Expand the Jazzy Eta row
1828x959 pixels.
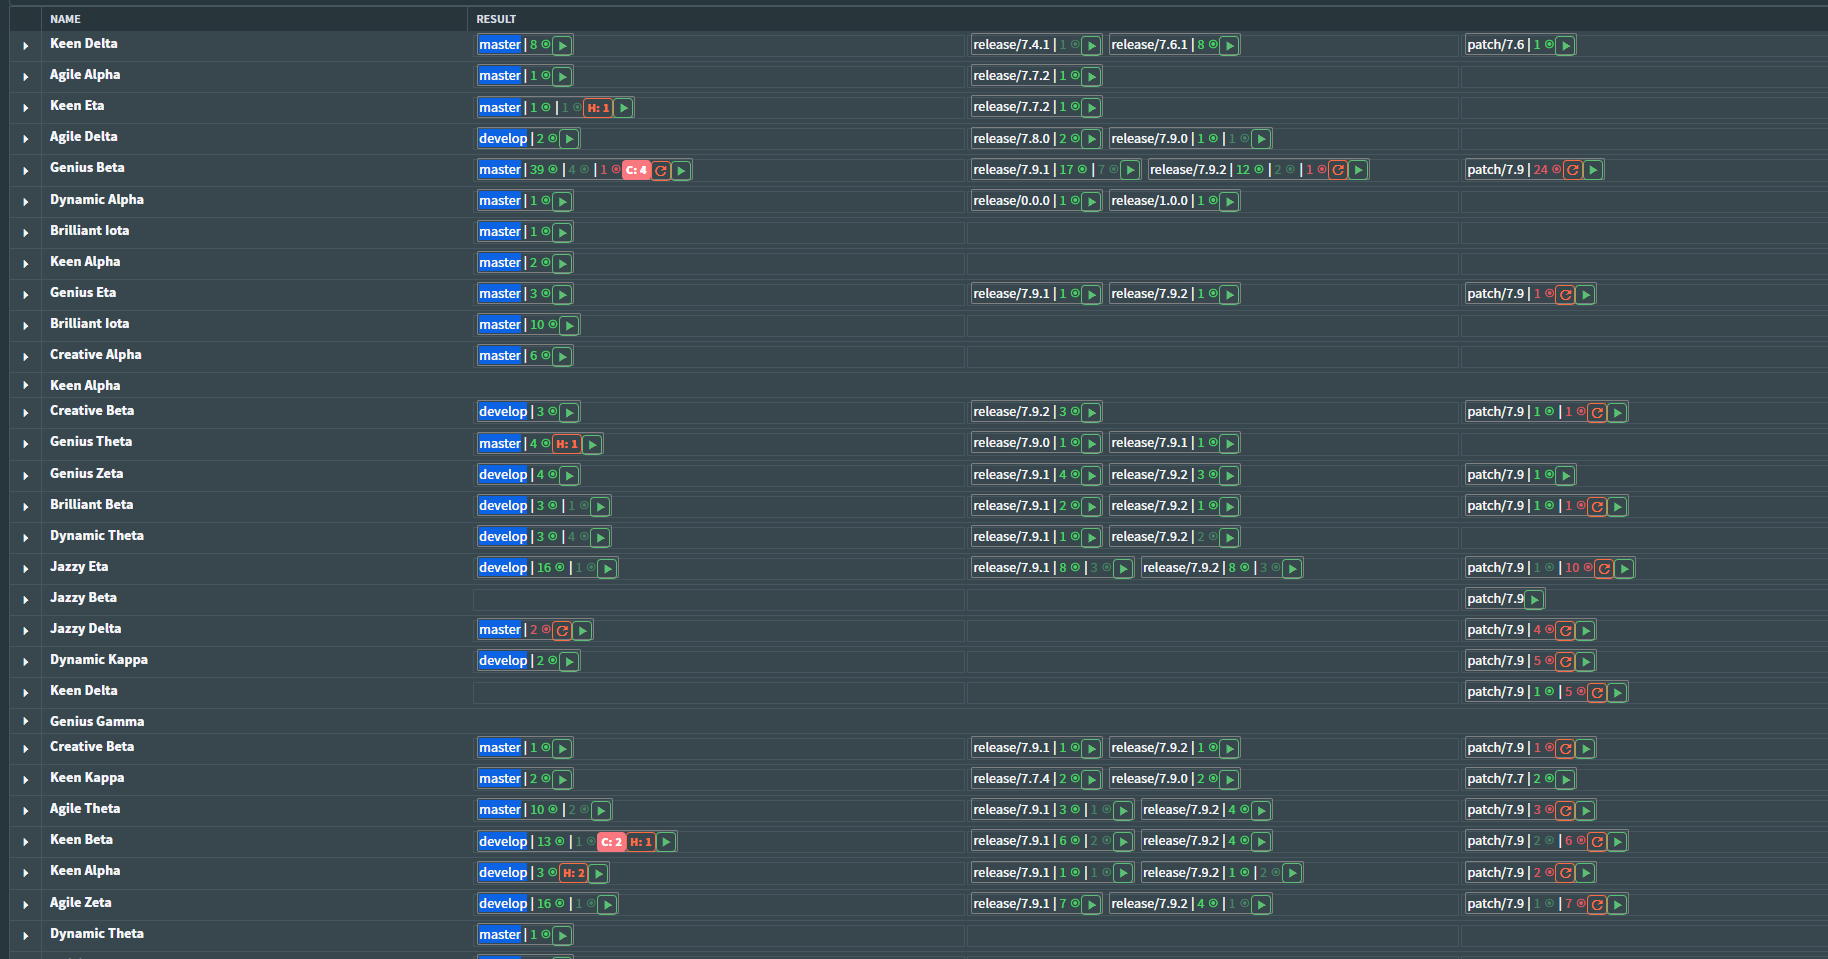pos(26,568)
